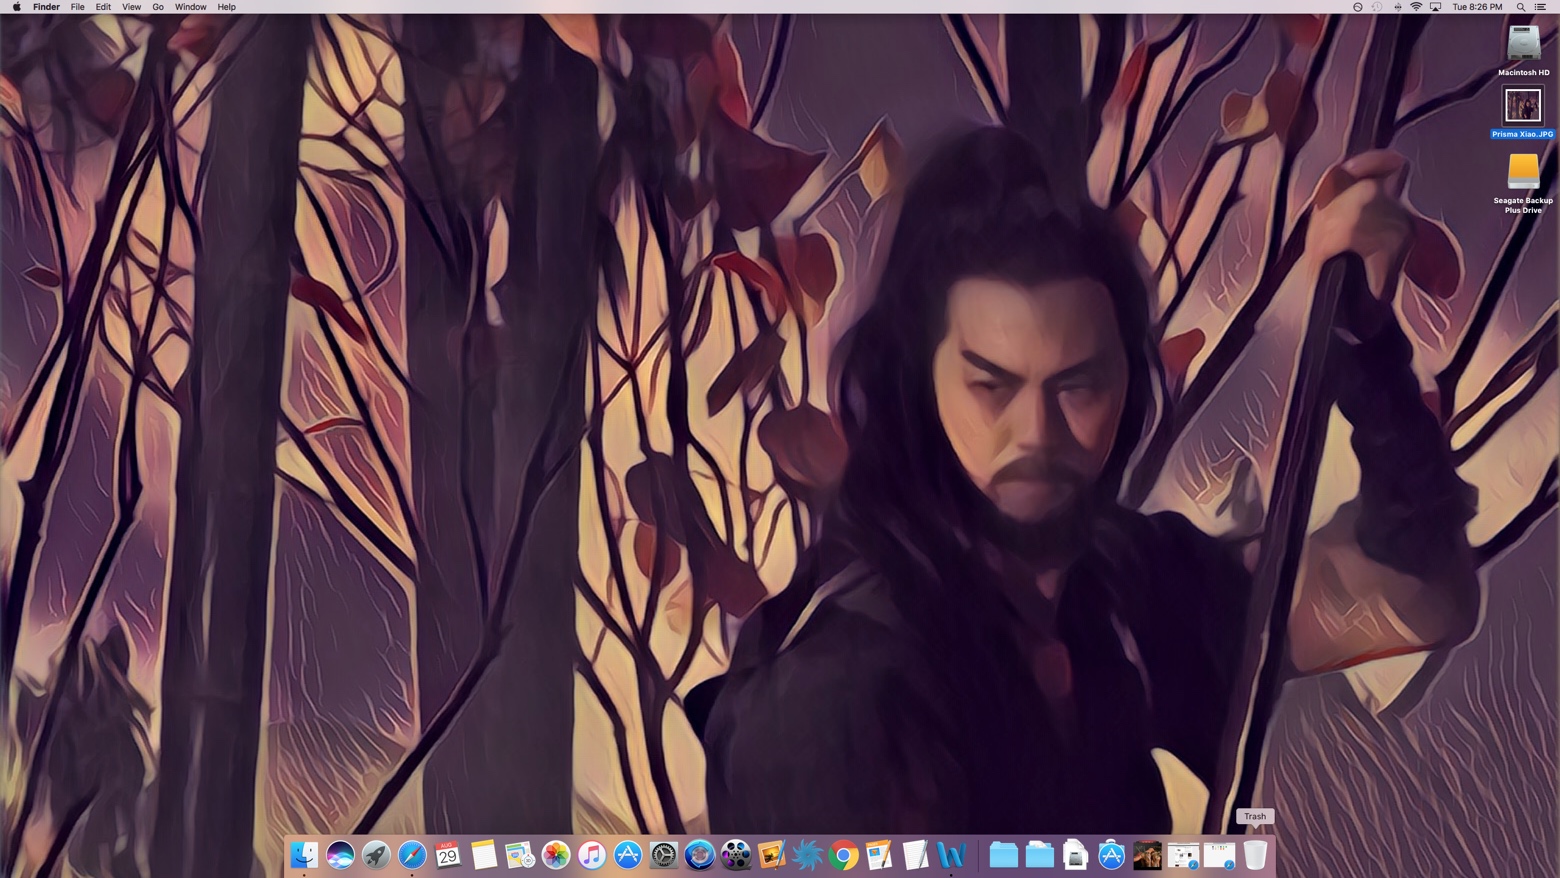Open the File menu
1560x878 pixels.
tap(77, 7)
